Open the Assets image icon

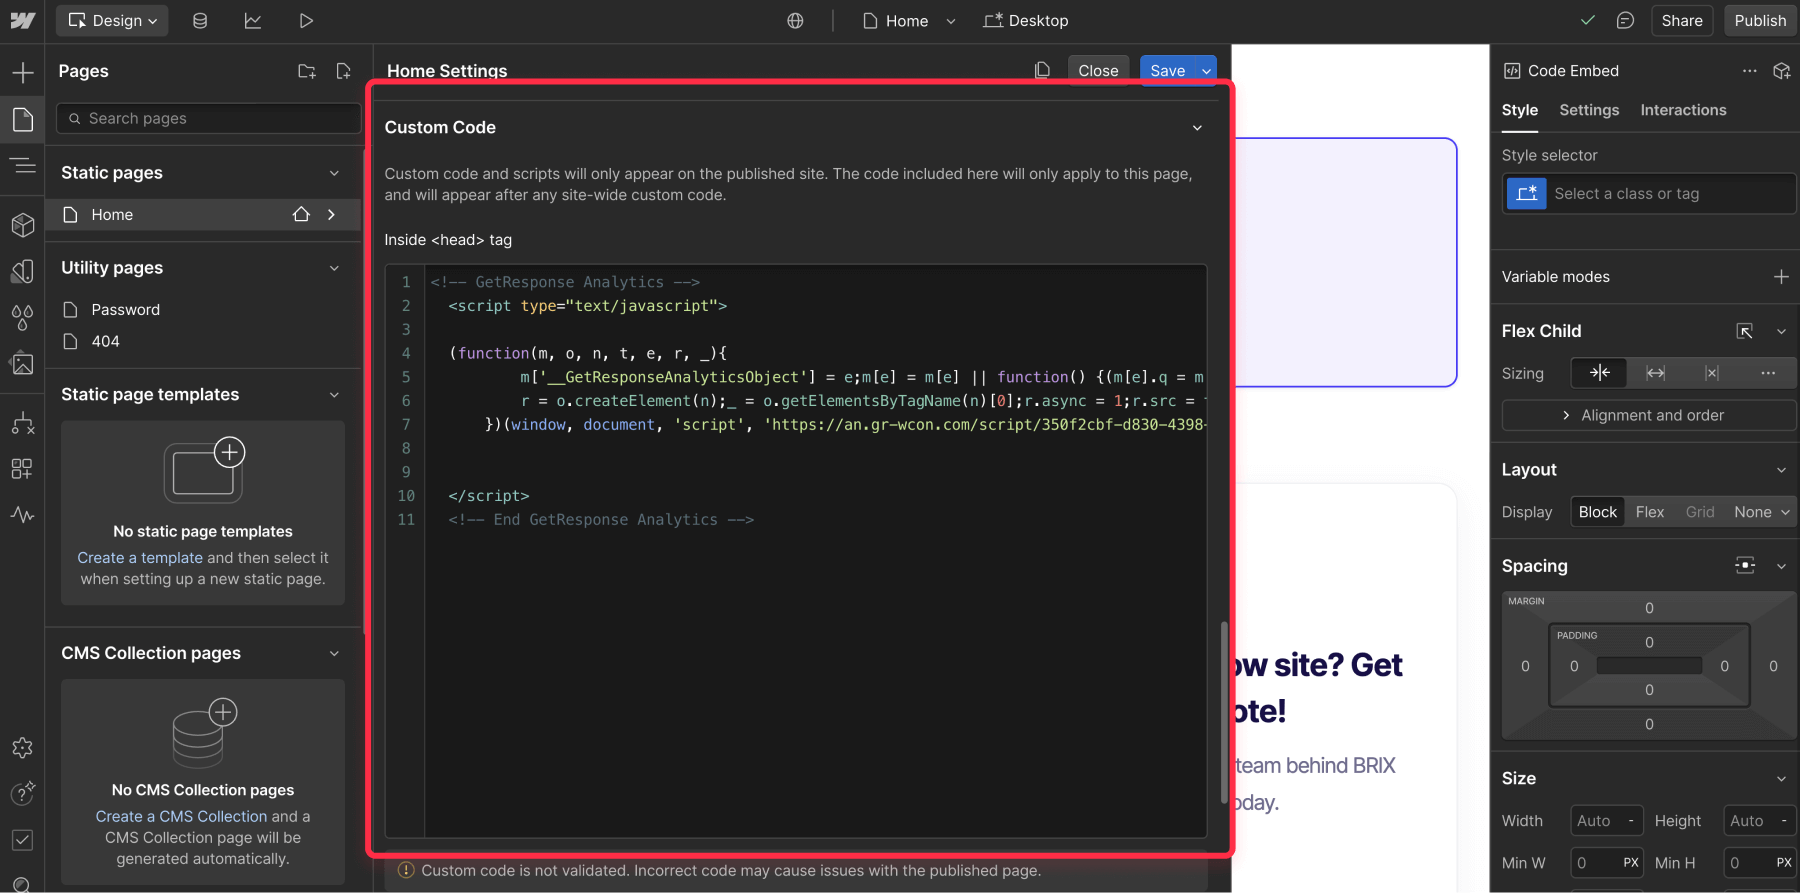coord(22,364)
